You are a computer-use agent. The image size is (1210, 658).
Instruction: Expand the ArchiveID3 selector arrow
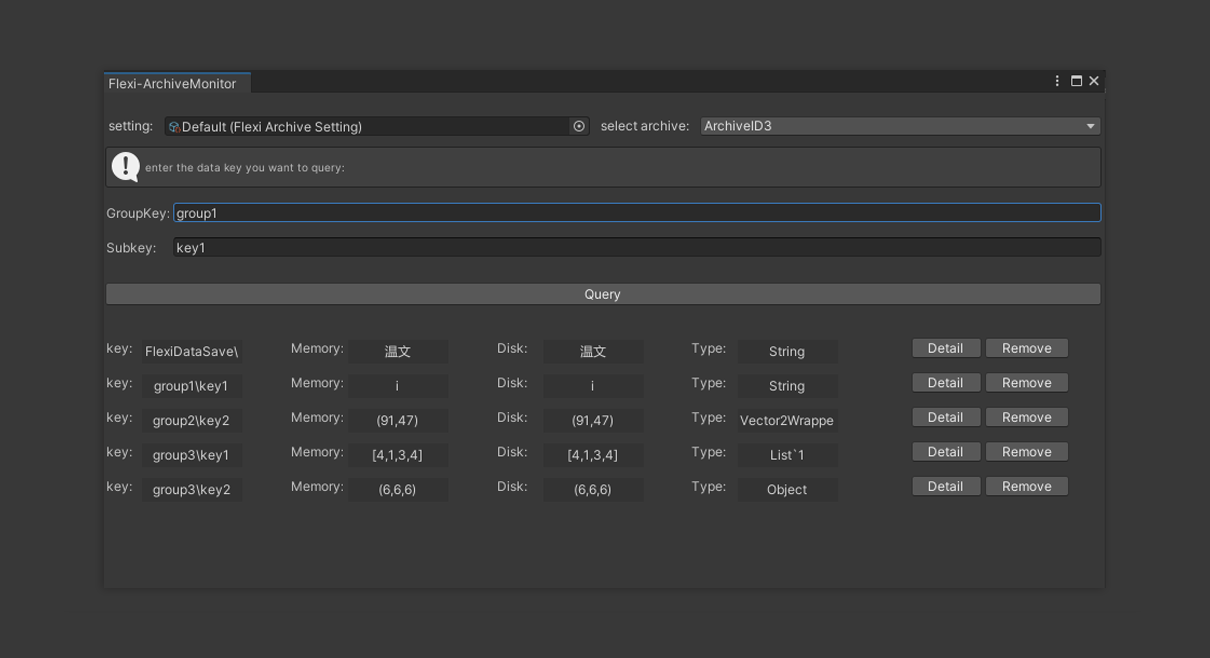pyautogui.click(x=1091, y=125)
